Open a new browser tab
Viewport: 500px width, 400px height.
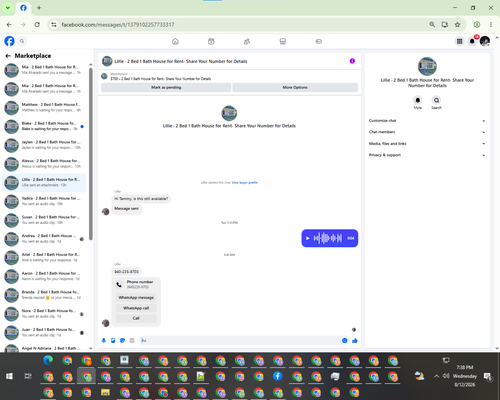[x=39, y=8]
